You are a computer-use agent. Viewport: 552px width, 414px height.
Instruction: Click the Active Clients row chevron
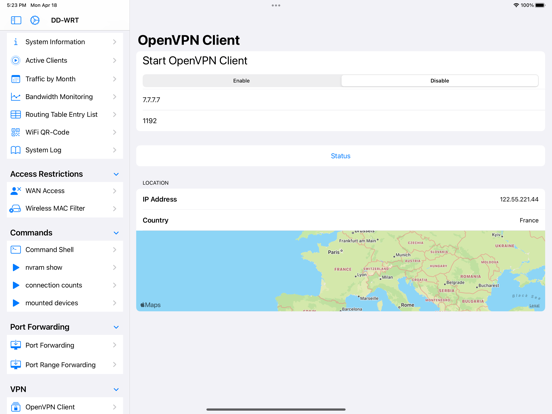[114, 61]
